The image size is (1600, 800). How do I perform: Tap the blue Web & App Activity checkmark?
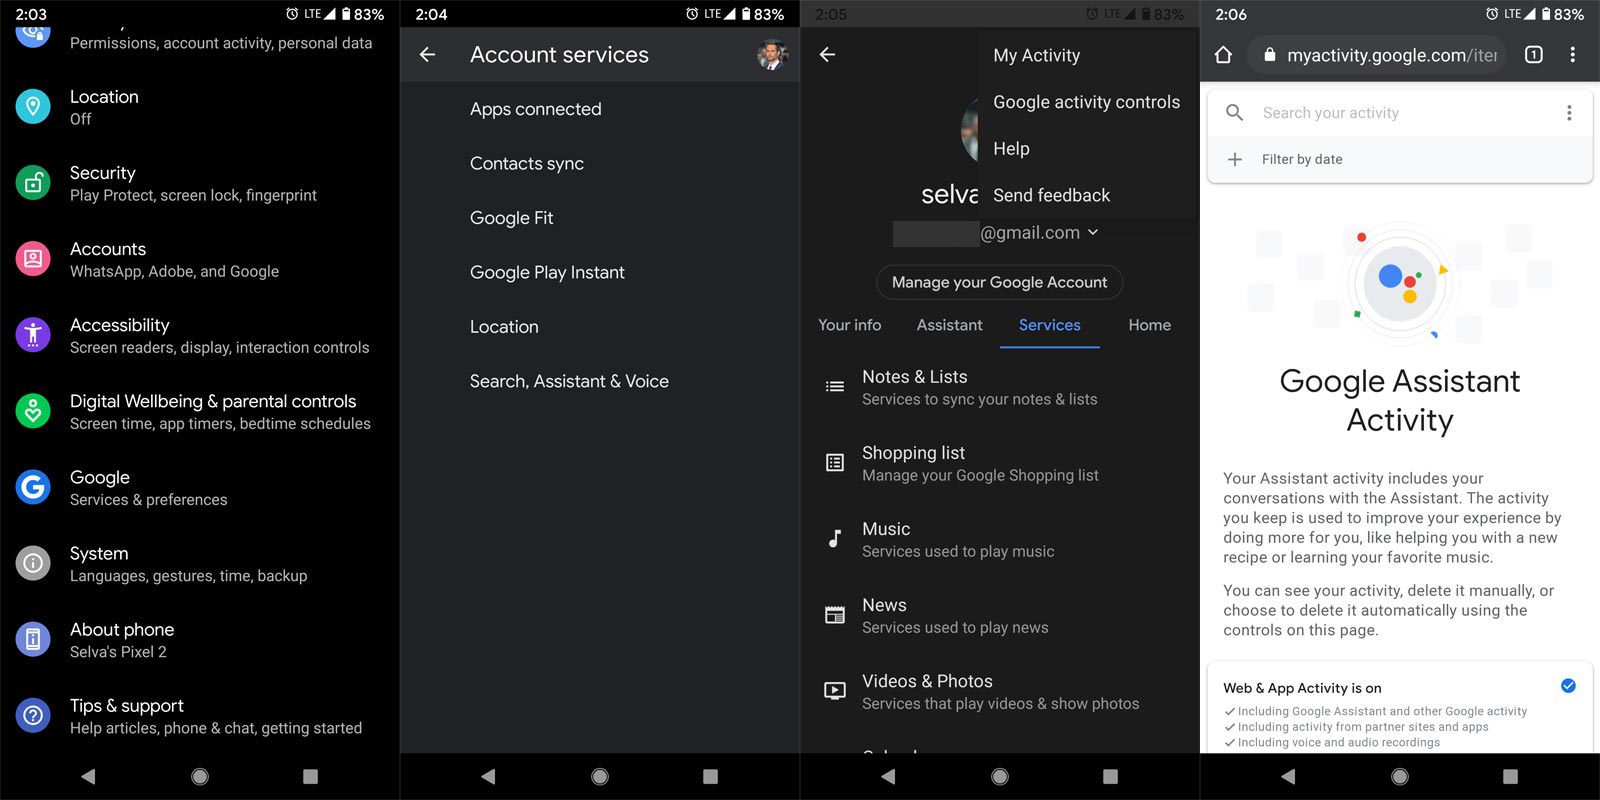point(1568,686)
